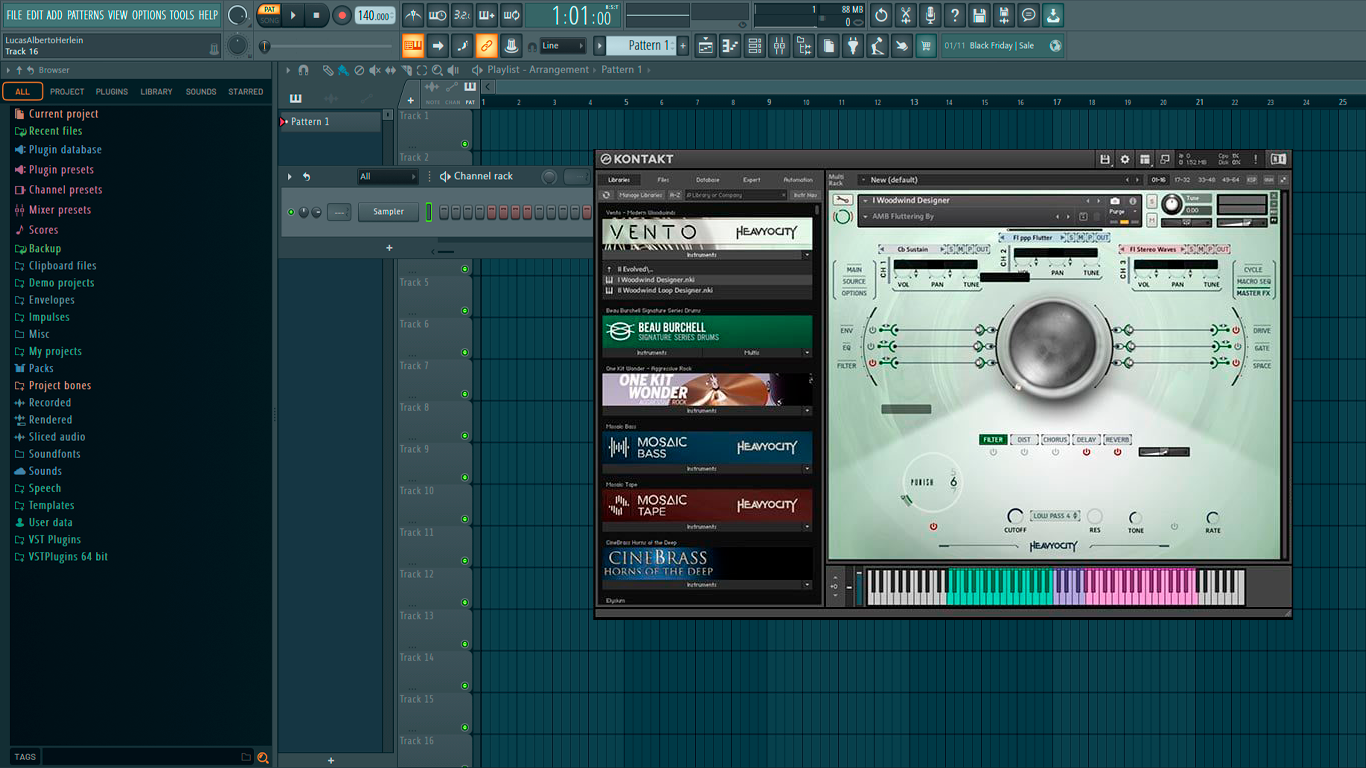
Task: Open the channel rack view icon
Action: (x=755, y=45)
